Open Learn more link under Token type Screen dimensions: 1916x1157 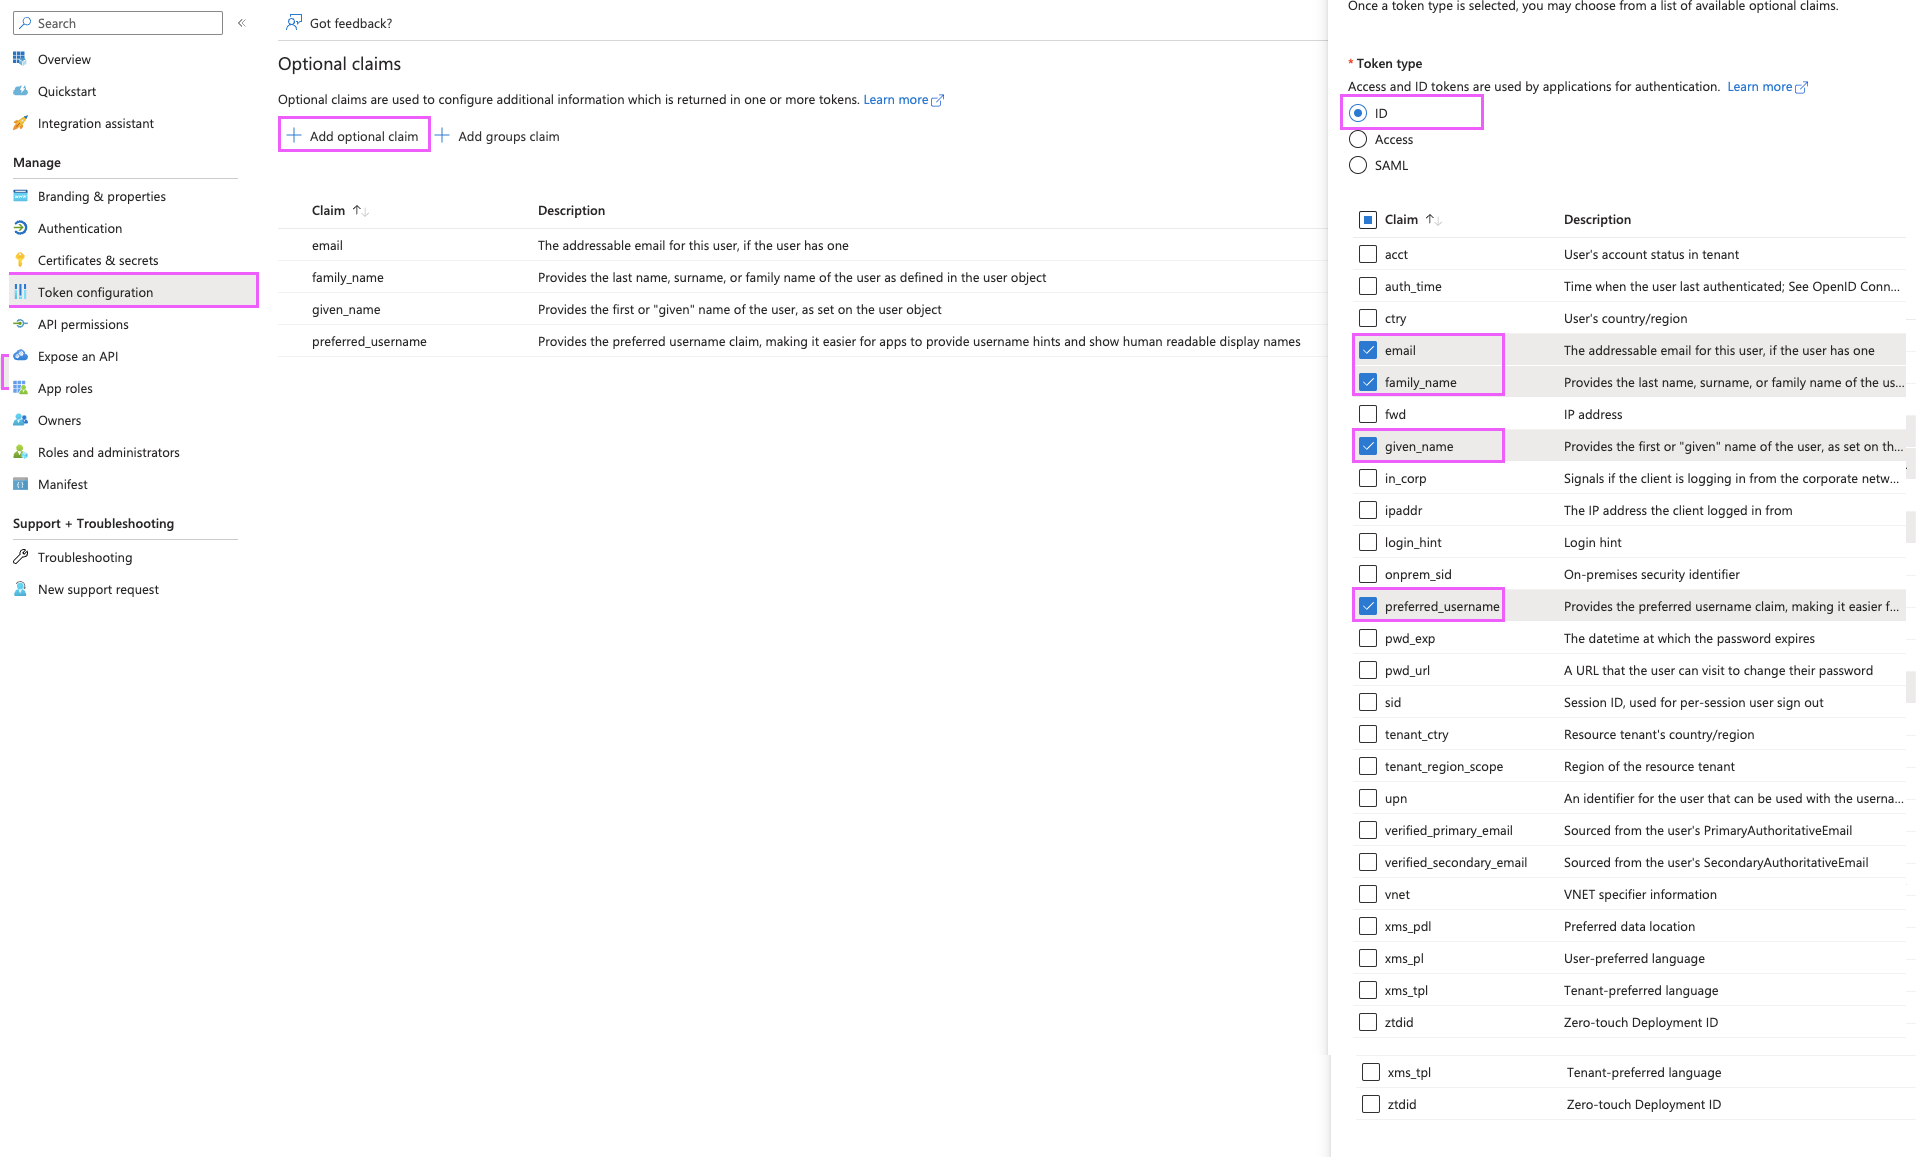point(1767,87)
